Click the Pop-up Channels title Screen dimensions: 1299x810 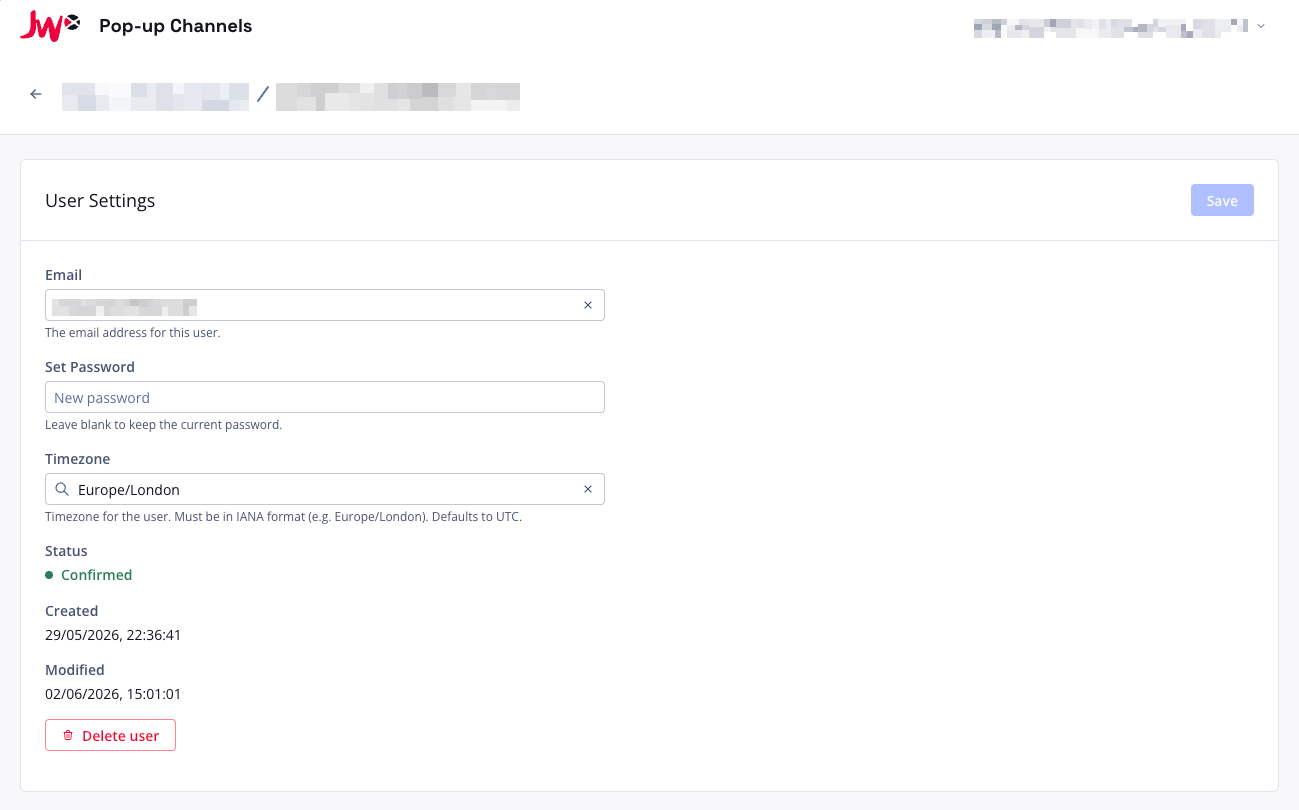pyautogui.click(x=176, y=26)
